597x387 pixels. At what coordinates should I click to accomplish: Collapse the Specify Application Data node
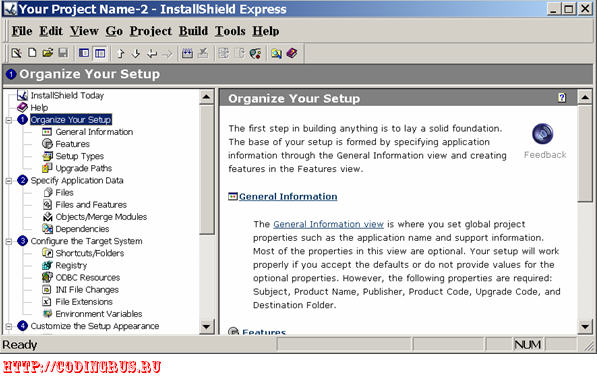(9, 181)
